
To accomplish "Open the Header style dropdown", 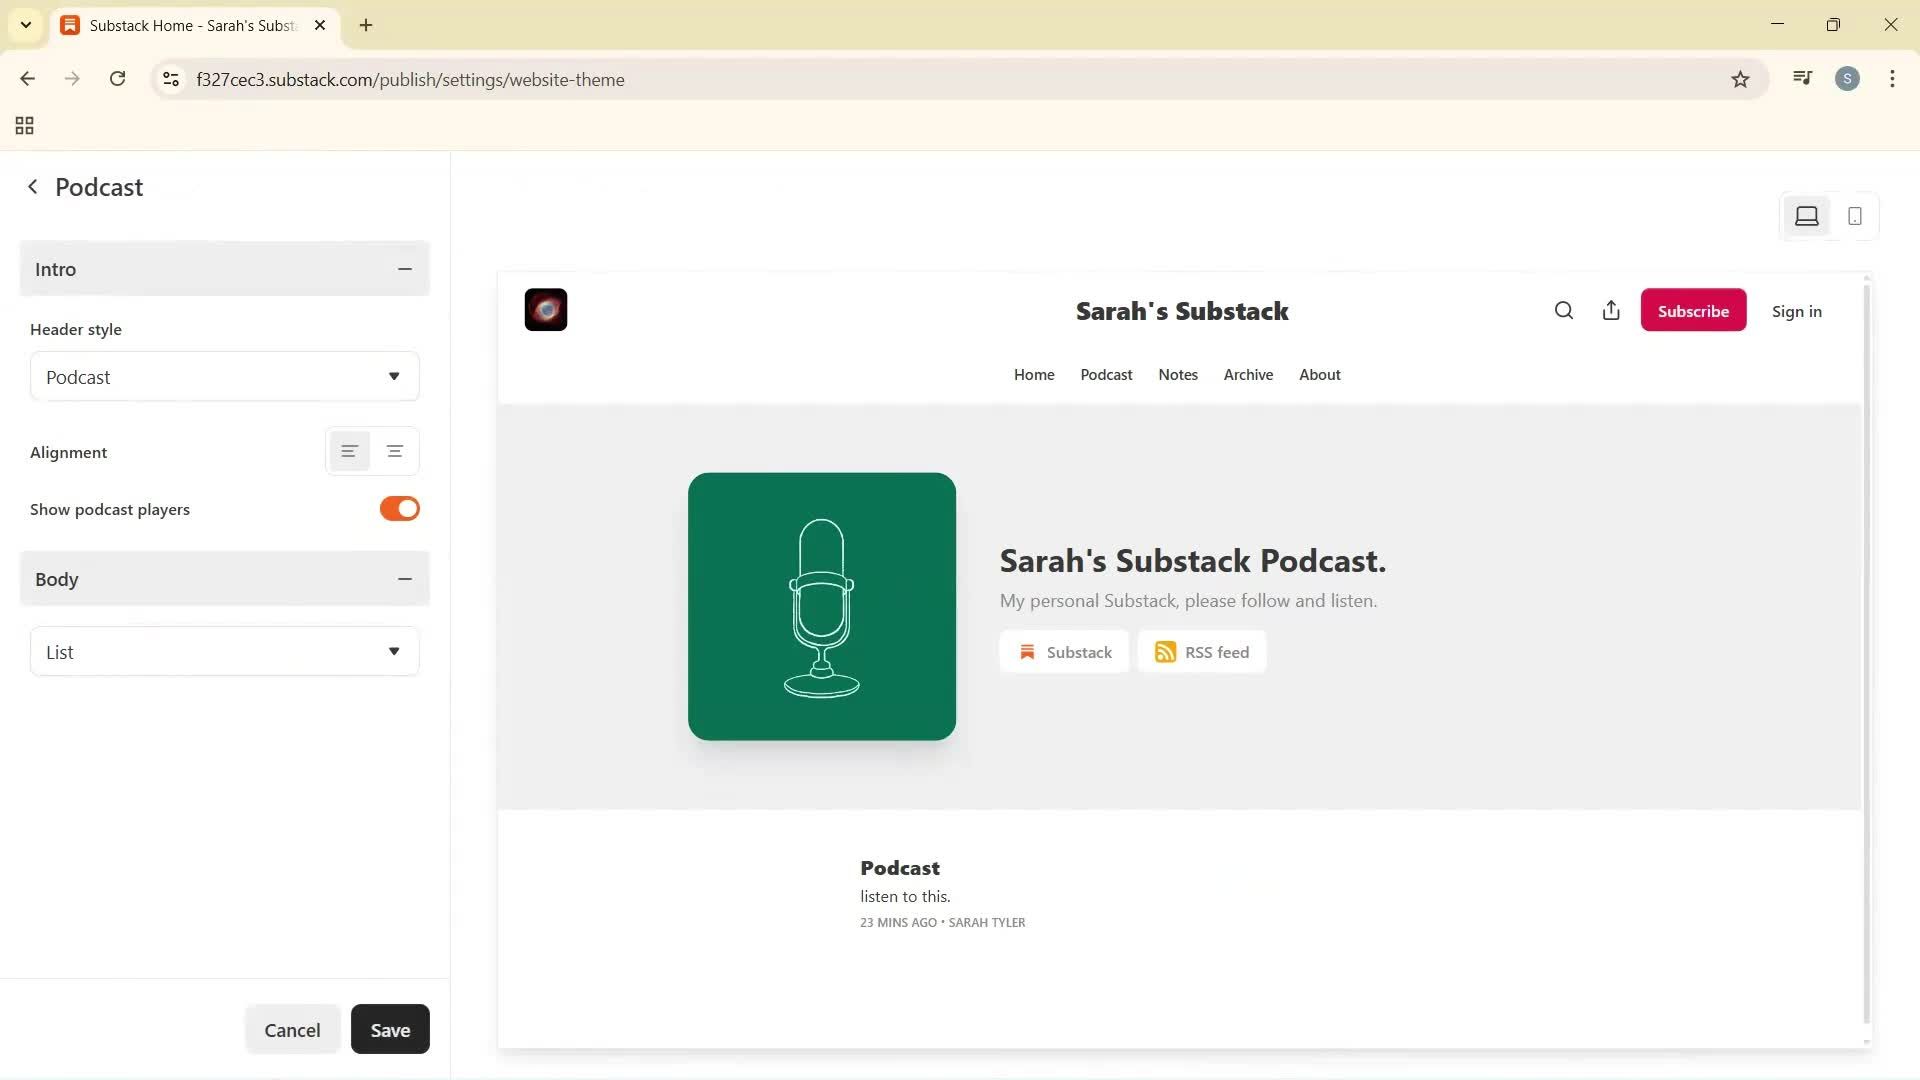I will pyautogui.click(x=225, y=377).
